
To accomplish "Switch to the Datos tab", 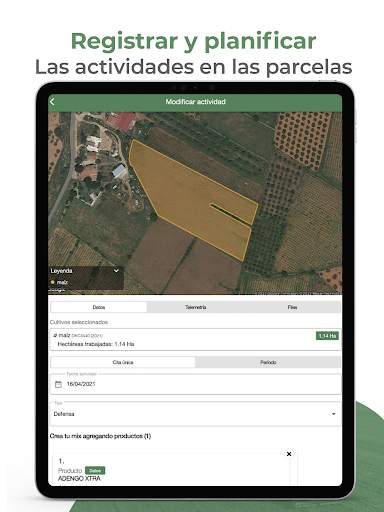I will [99, 307].
